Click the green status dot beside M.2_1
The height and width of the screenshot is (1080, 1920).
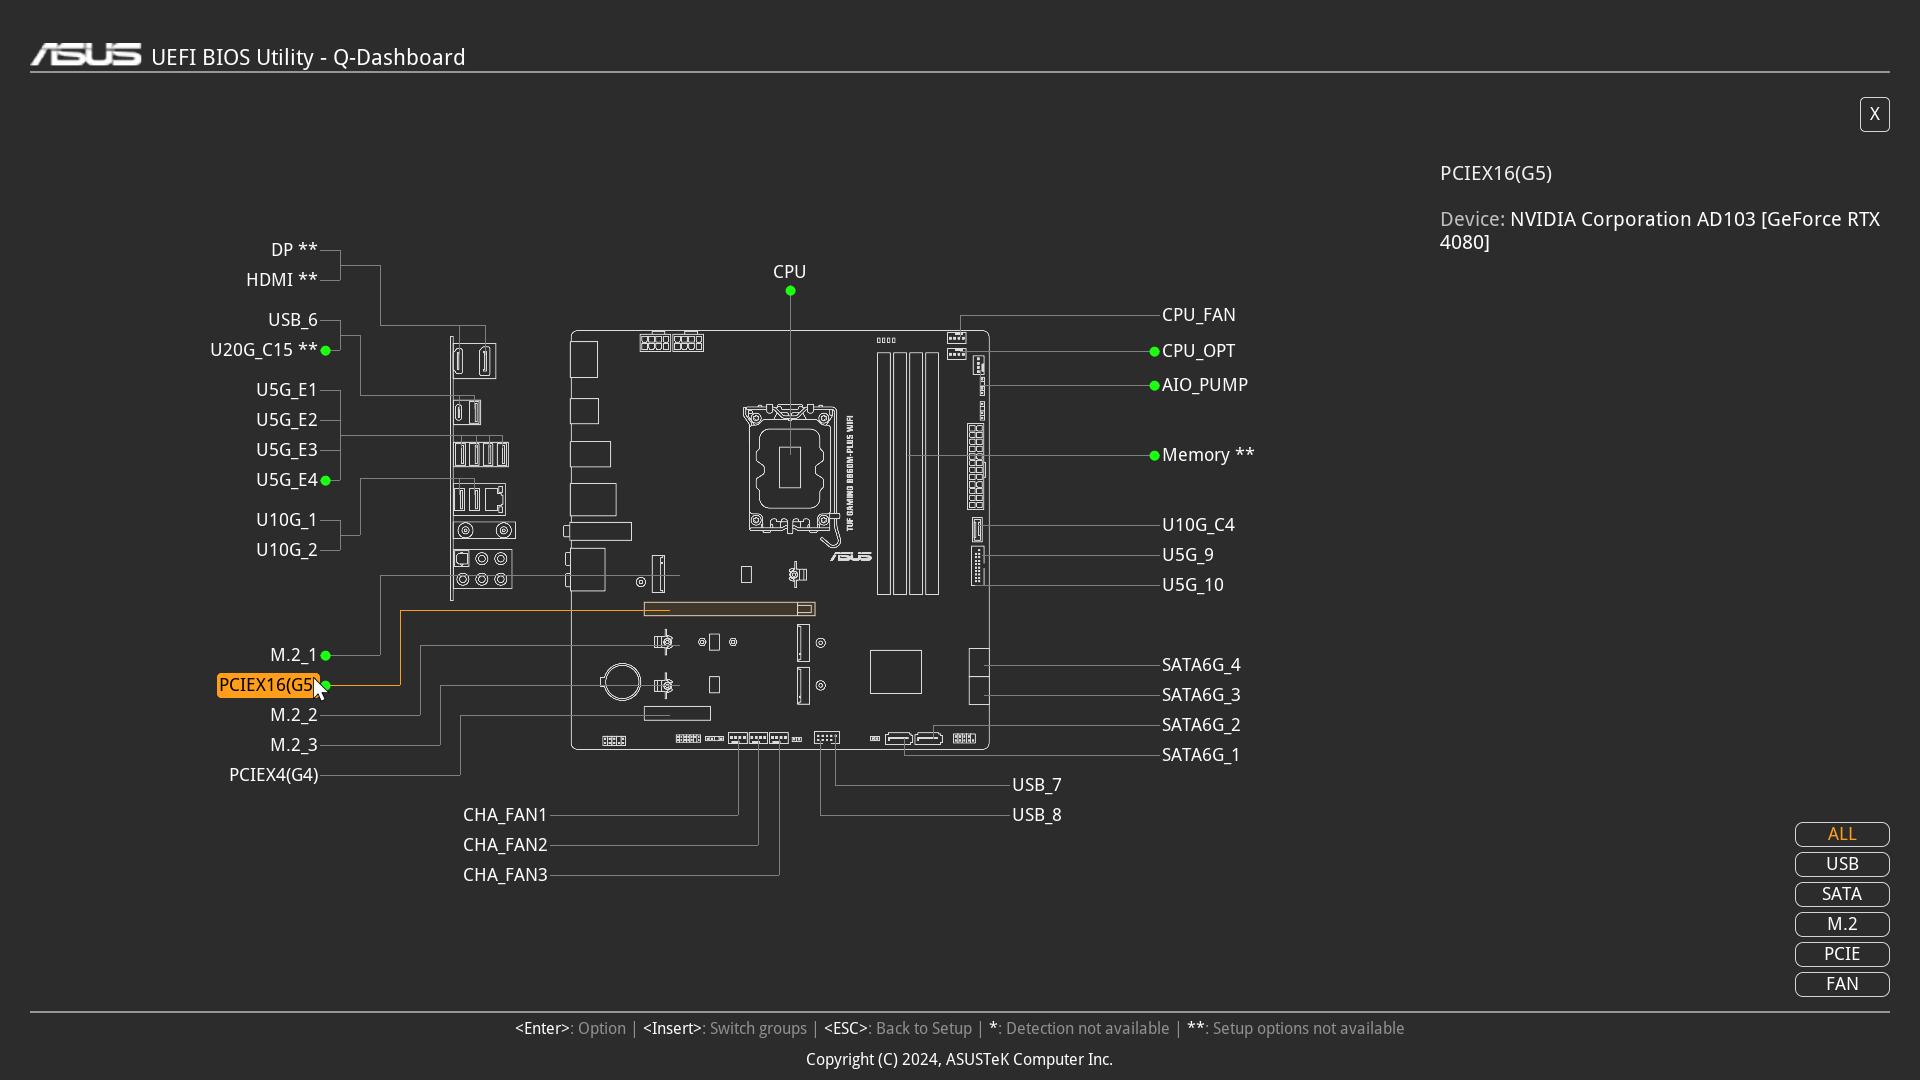pyautogui.click(x=325, y=656)
